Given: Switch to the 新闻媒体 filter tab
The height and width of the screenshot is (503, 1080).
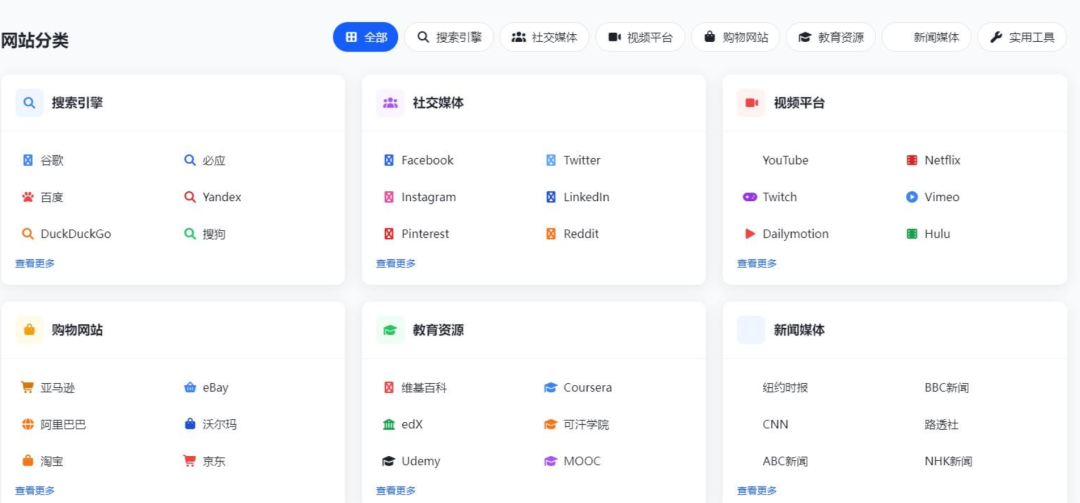Looking at the screenshot, I should click(x=926, y=37).
